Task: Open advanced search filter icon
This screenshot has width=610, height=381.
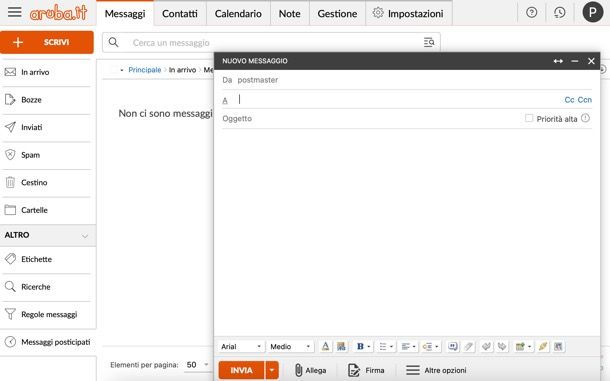Action: pos(429,42)
